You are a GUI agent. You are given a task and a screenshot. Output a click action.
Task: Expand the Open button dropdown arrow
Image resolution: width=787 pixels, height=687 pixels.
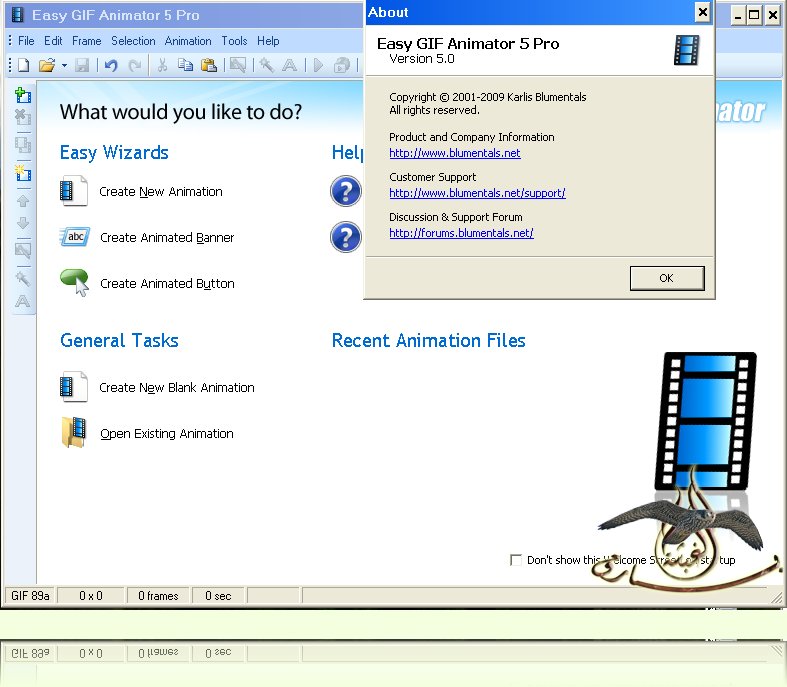click(64, 65)
